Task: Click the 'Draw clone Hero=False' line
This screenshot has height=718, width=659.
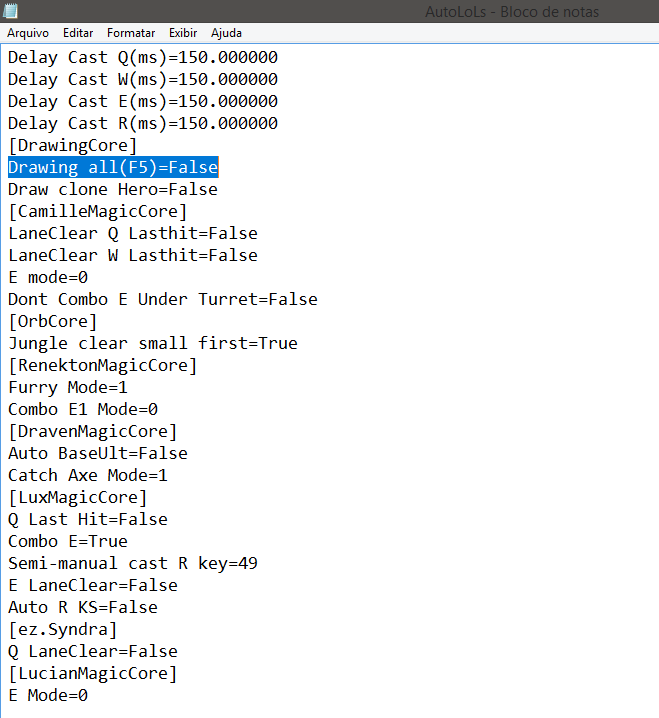Action: (113, 190)
